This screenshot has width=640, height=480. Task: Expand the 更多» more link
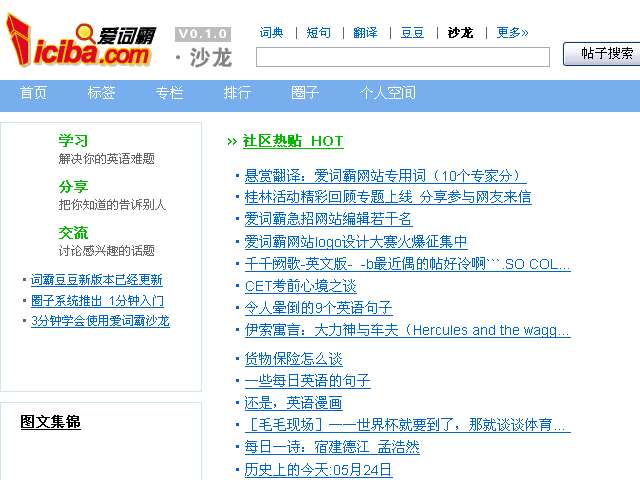(512, 33)
